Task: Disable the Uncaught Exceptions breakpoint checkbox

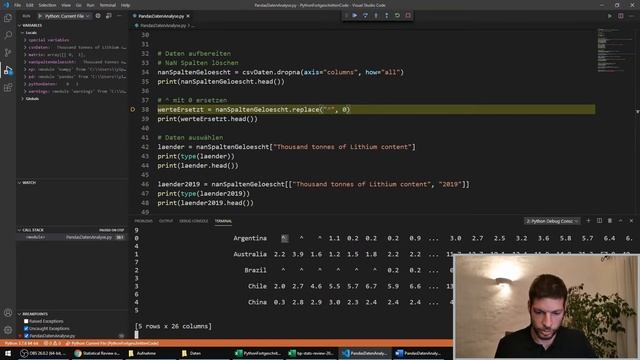Action: pos(26,329)
